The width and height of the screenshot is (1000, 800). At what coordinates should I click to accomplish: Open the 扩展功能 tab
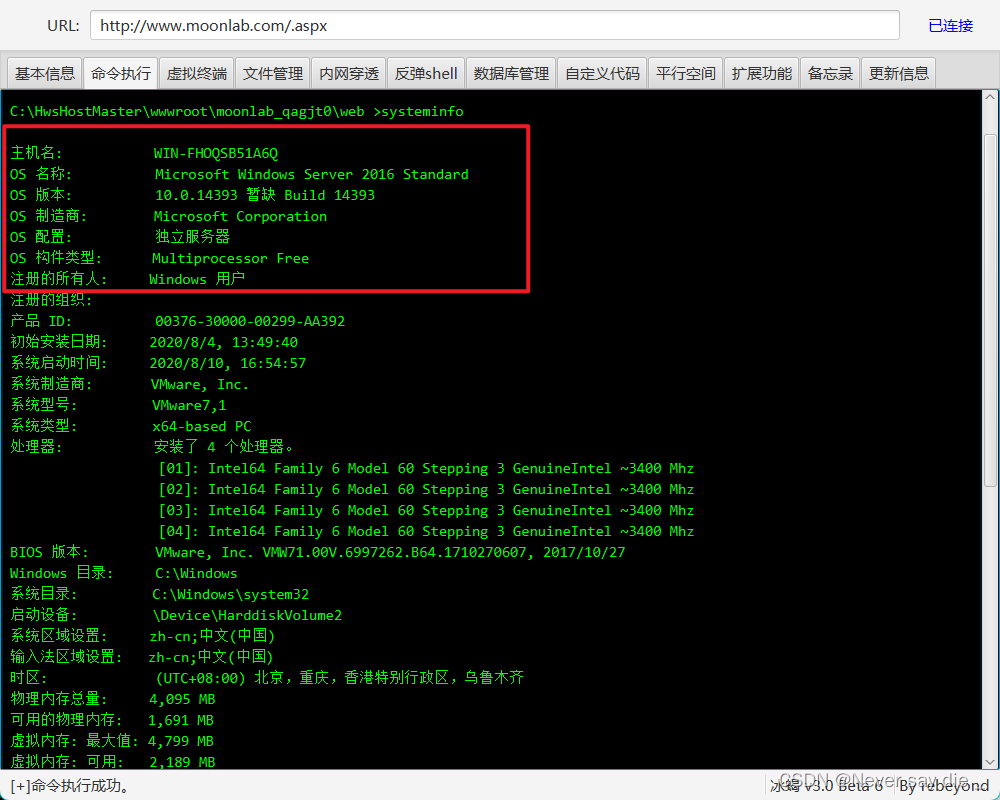[x=761, y=73]
